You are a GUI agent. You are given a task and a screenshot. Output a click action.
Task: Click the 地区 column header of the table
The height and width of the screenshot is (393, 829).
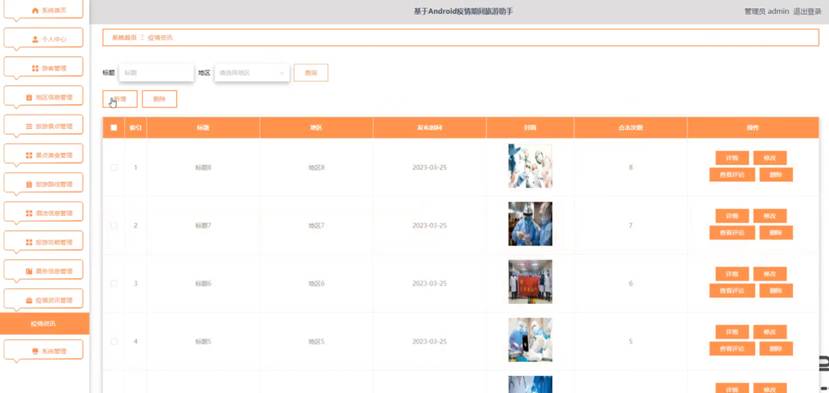pos(316,128)
